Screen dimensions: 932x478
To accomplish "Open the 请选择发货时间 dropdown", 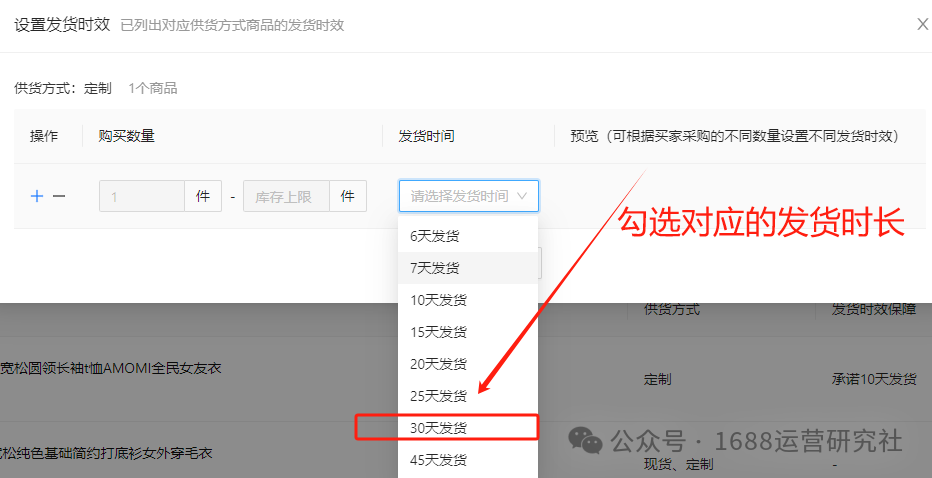I will (468, 196).
